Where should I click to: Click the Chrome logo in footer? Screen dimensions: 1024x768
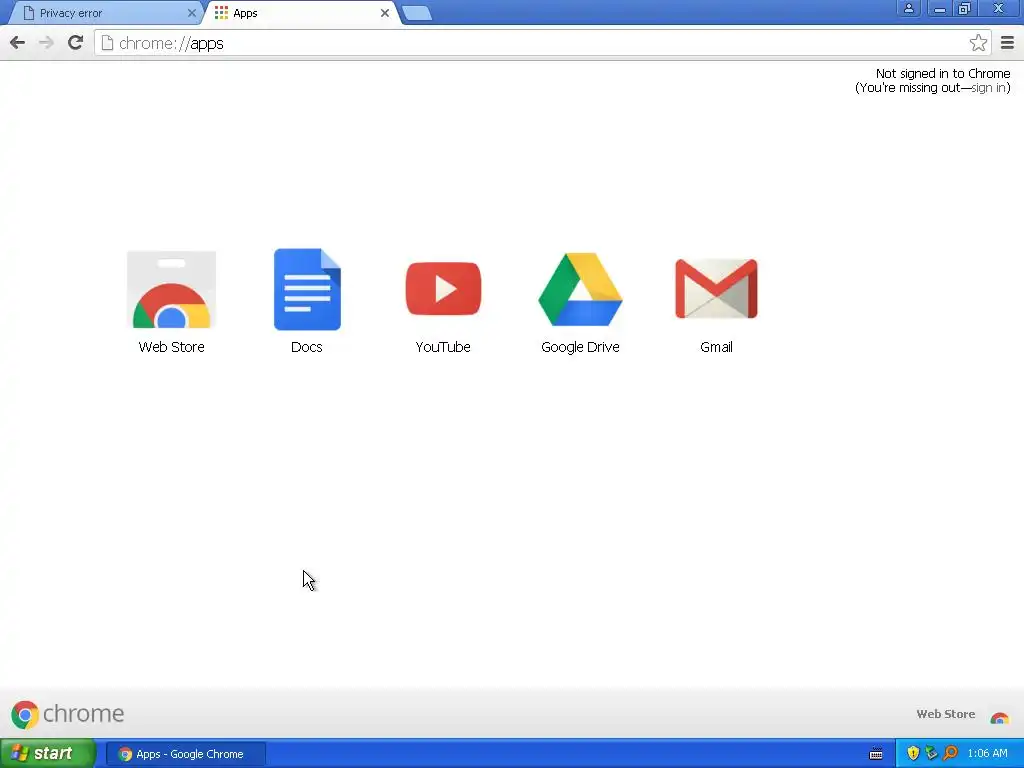(x=67, y=714)
